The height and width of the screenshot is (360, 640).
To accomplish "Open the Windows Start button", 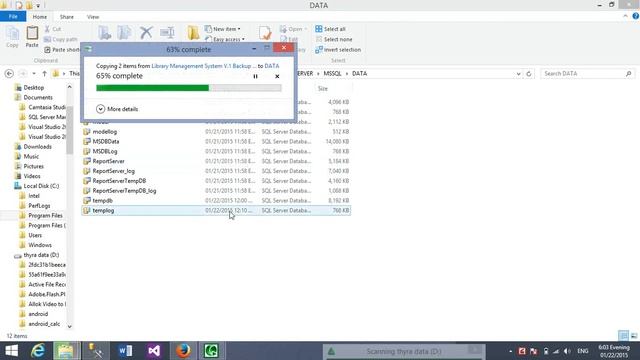I will (11, 351).
